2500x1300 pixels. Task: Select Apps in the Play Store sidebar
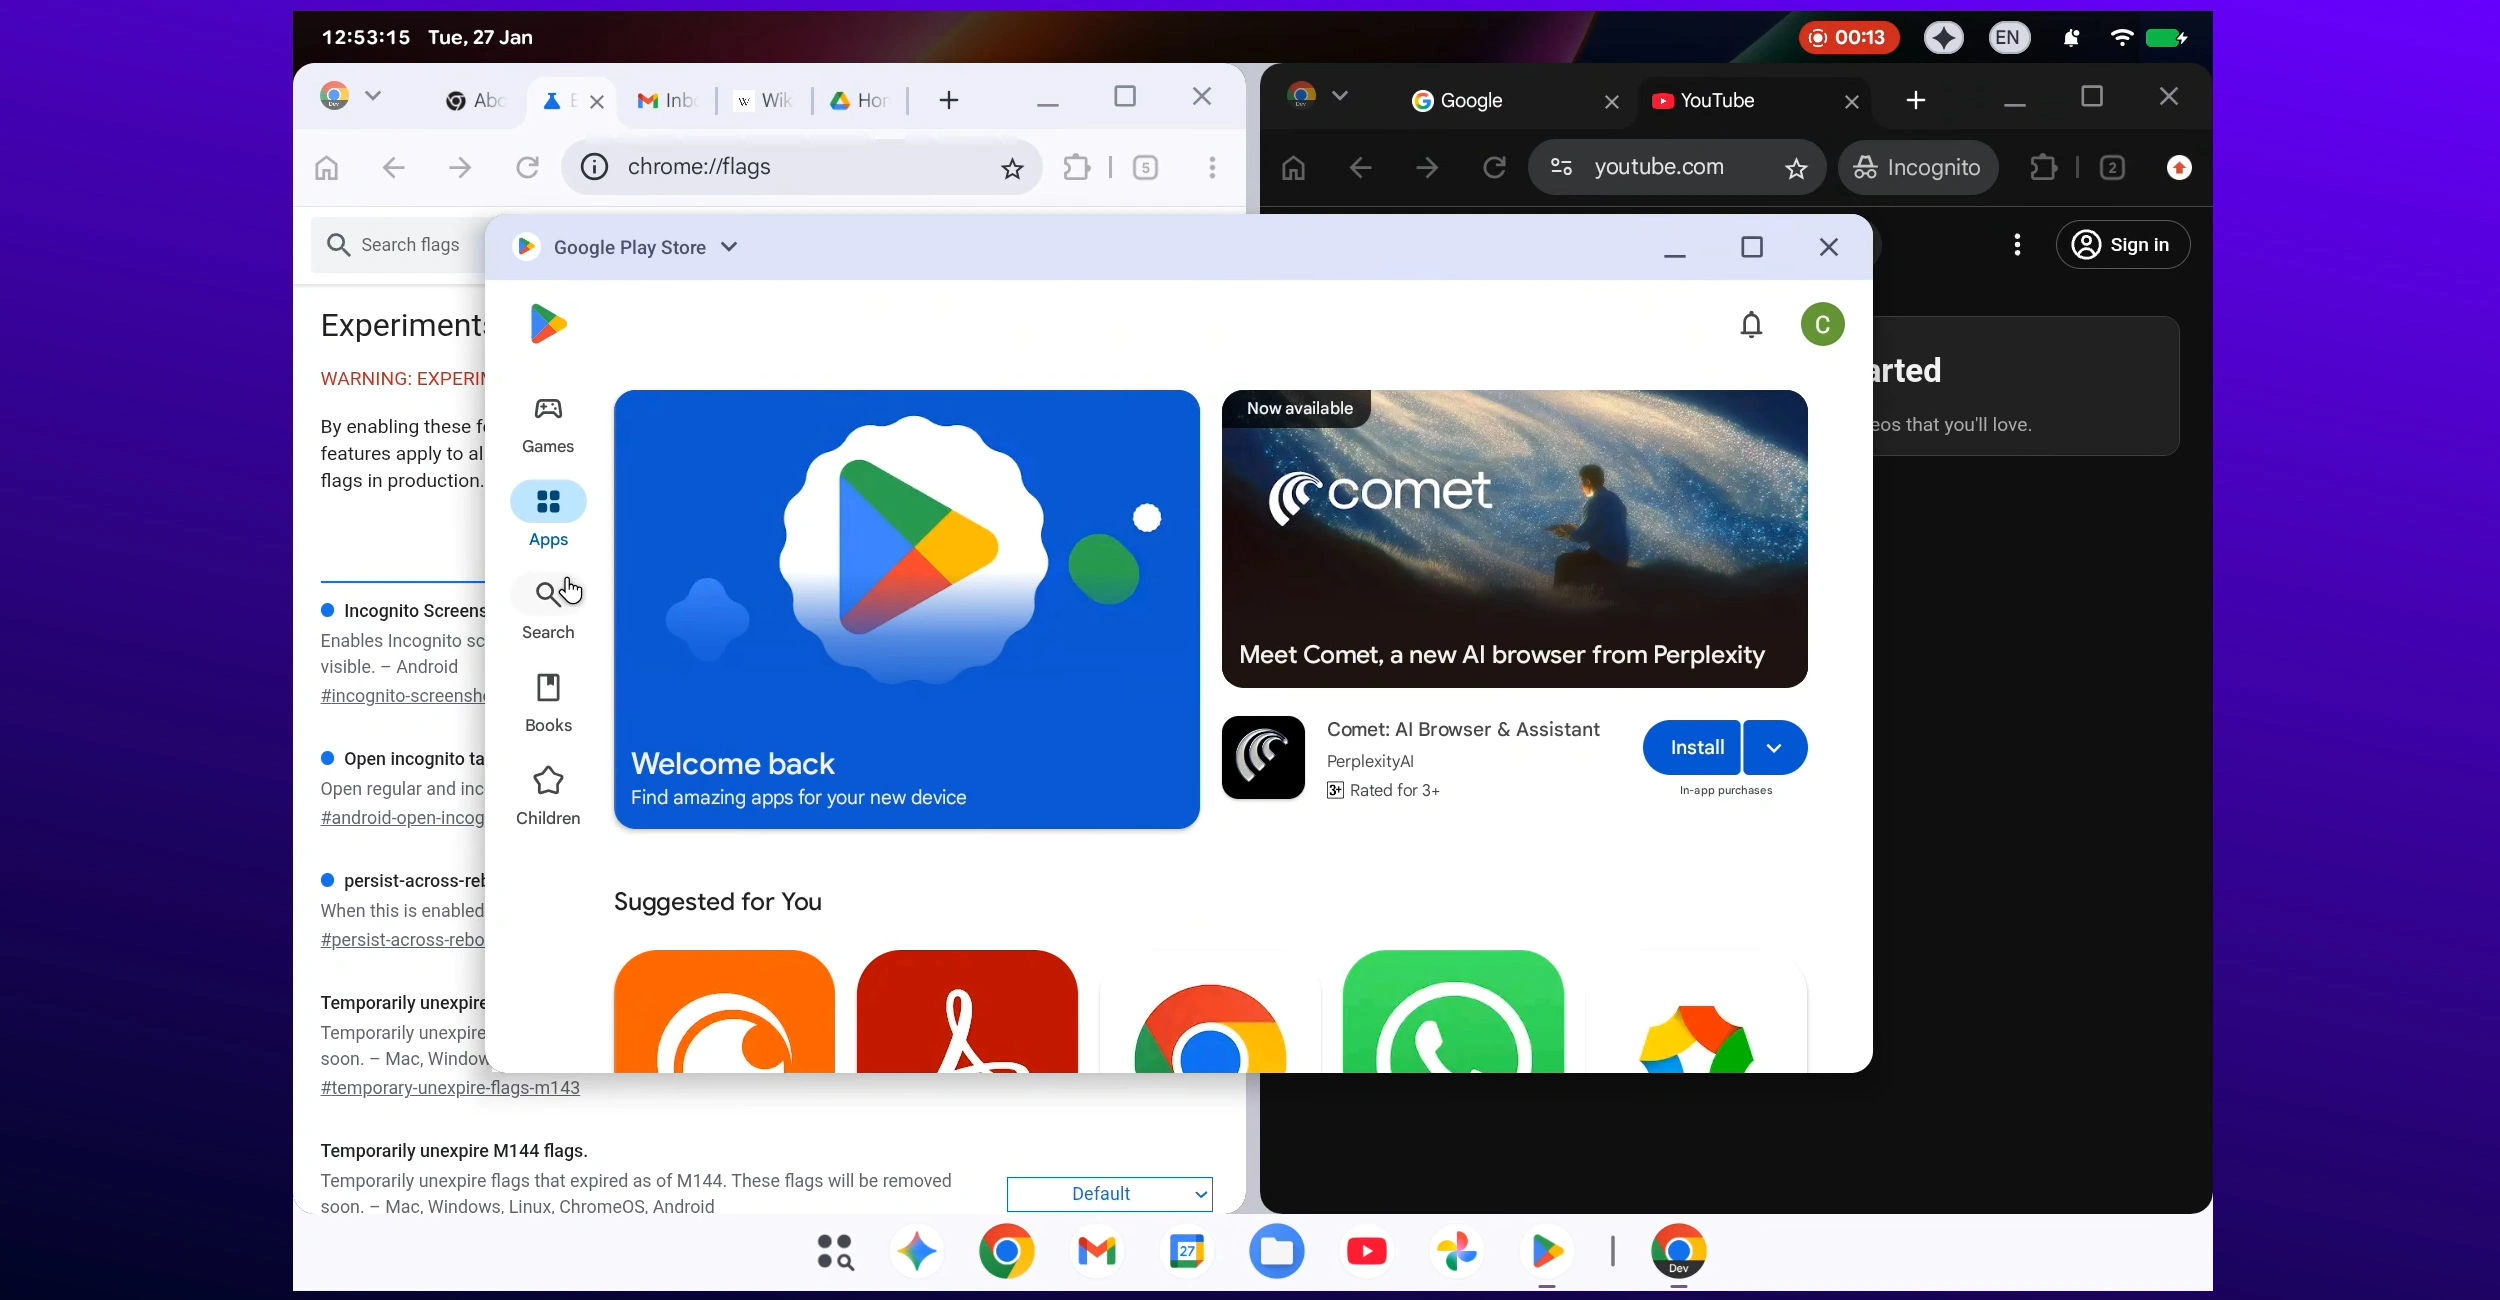click(x=548, y=514)
